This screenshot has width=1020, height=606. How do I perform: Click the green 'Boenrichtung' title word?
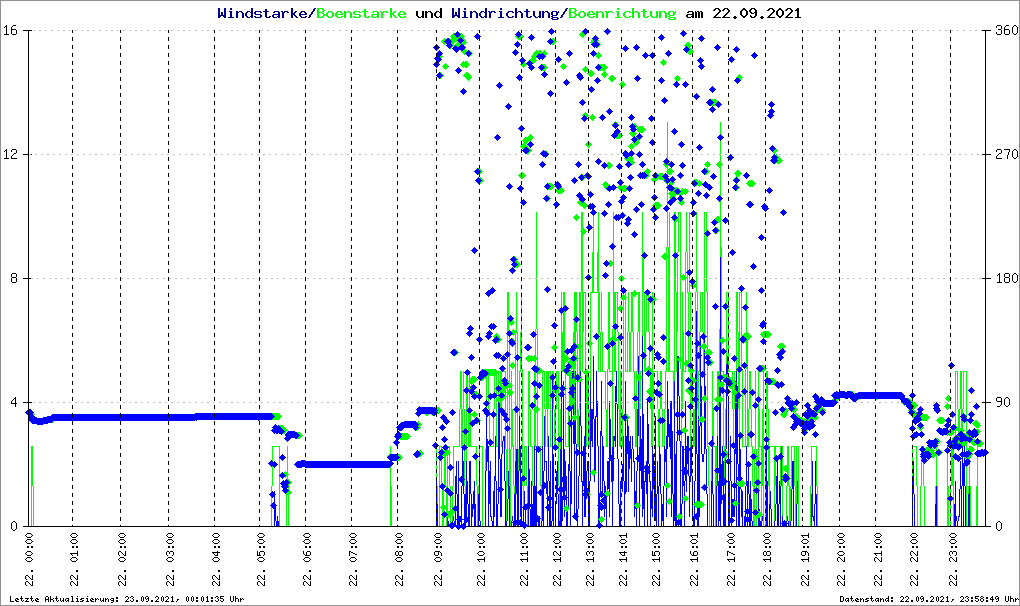tap(623, 14)
